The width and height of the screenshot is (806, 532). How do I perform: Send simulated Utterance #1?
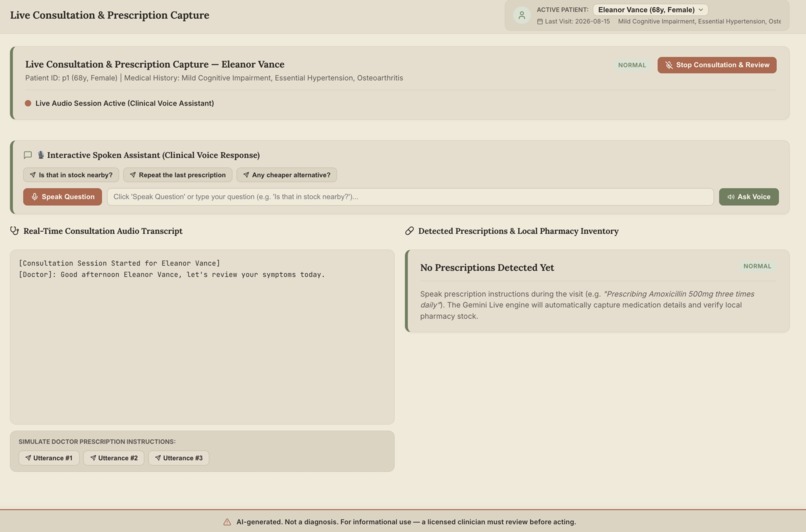(49, 458)
